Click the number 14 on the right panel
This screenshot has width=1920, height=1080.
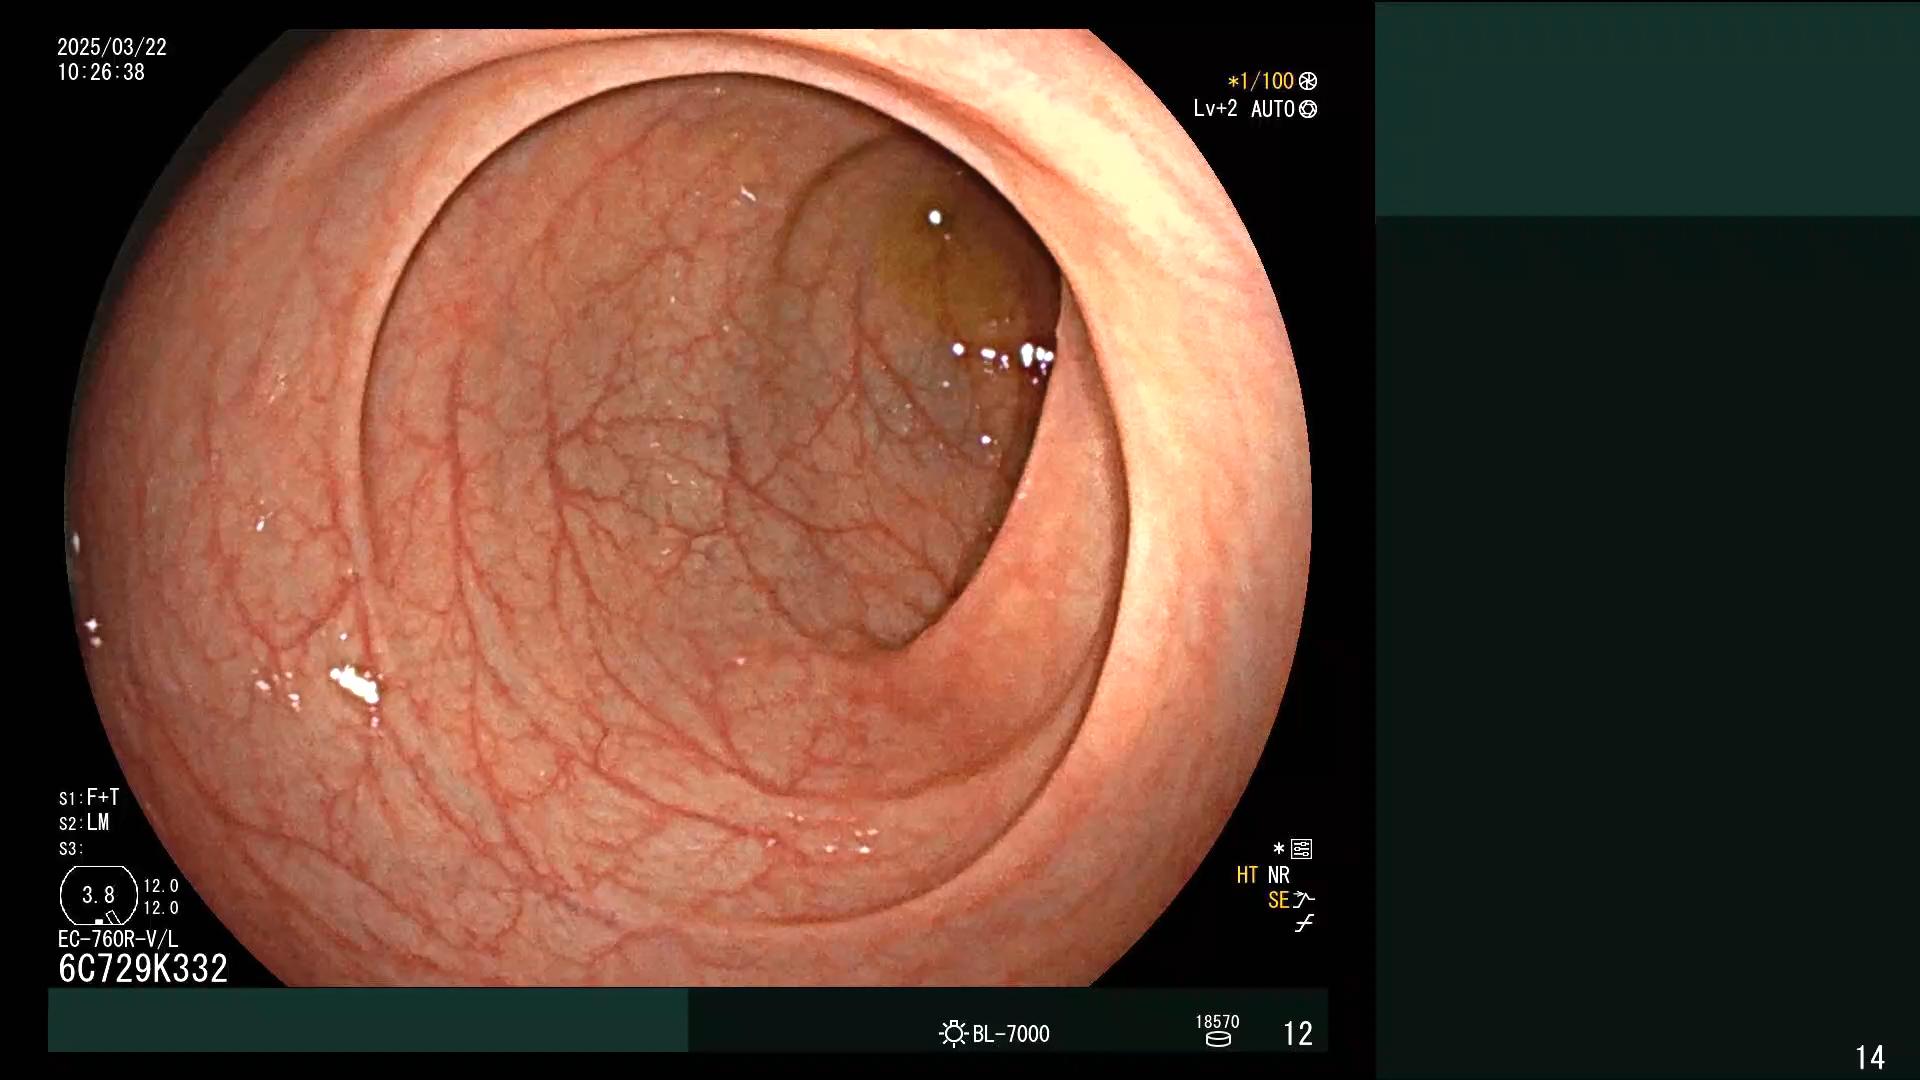(1870, 1057)
